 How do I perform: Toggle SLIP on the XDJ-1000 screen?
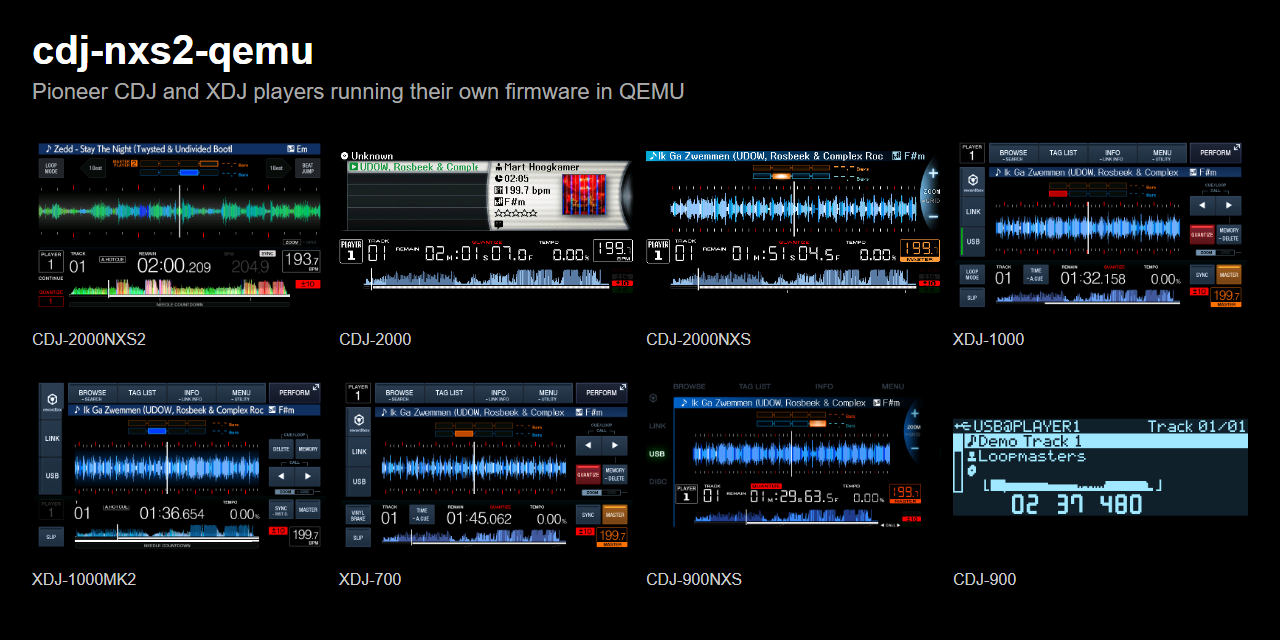click(973, 298)
